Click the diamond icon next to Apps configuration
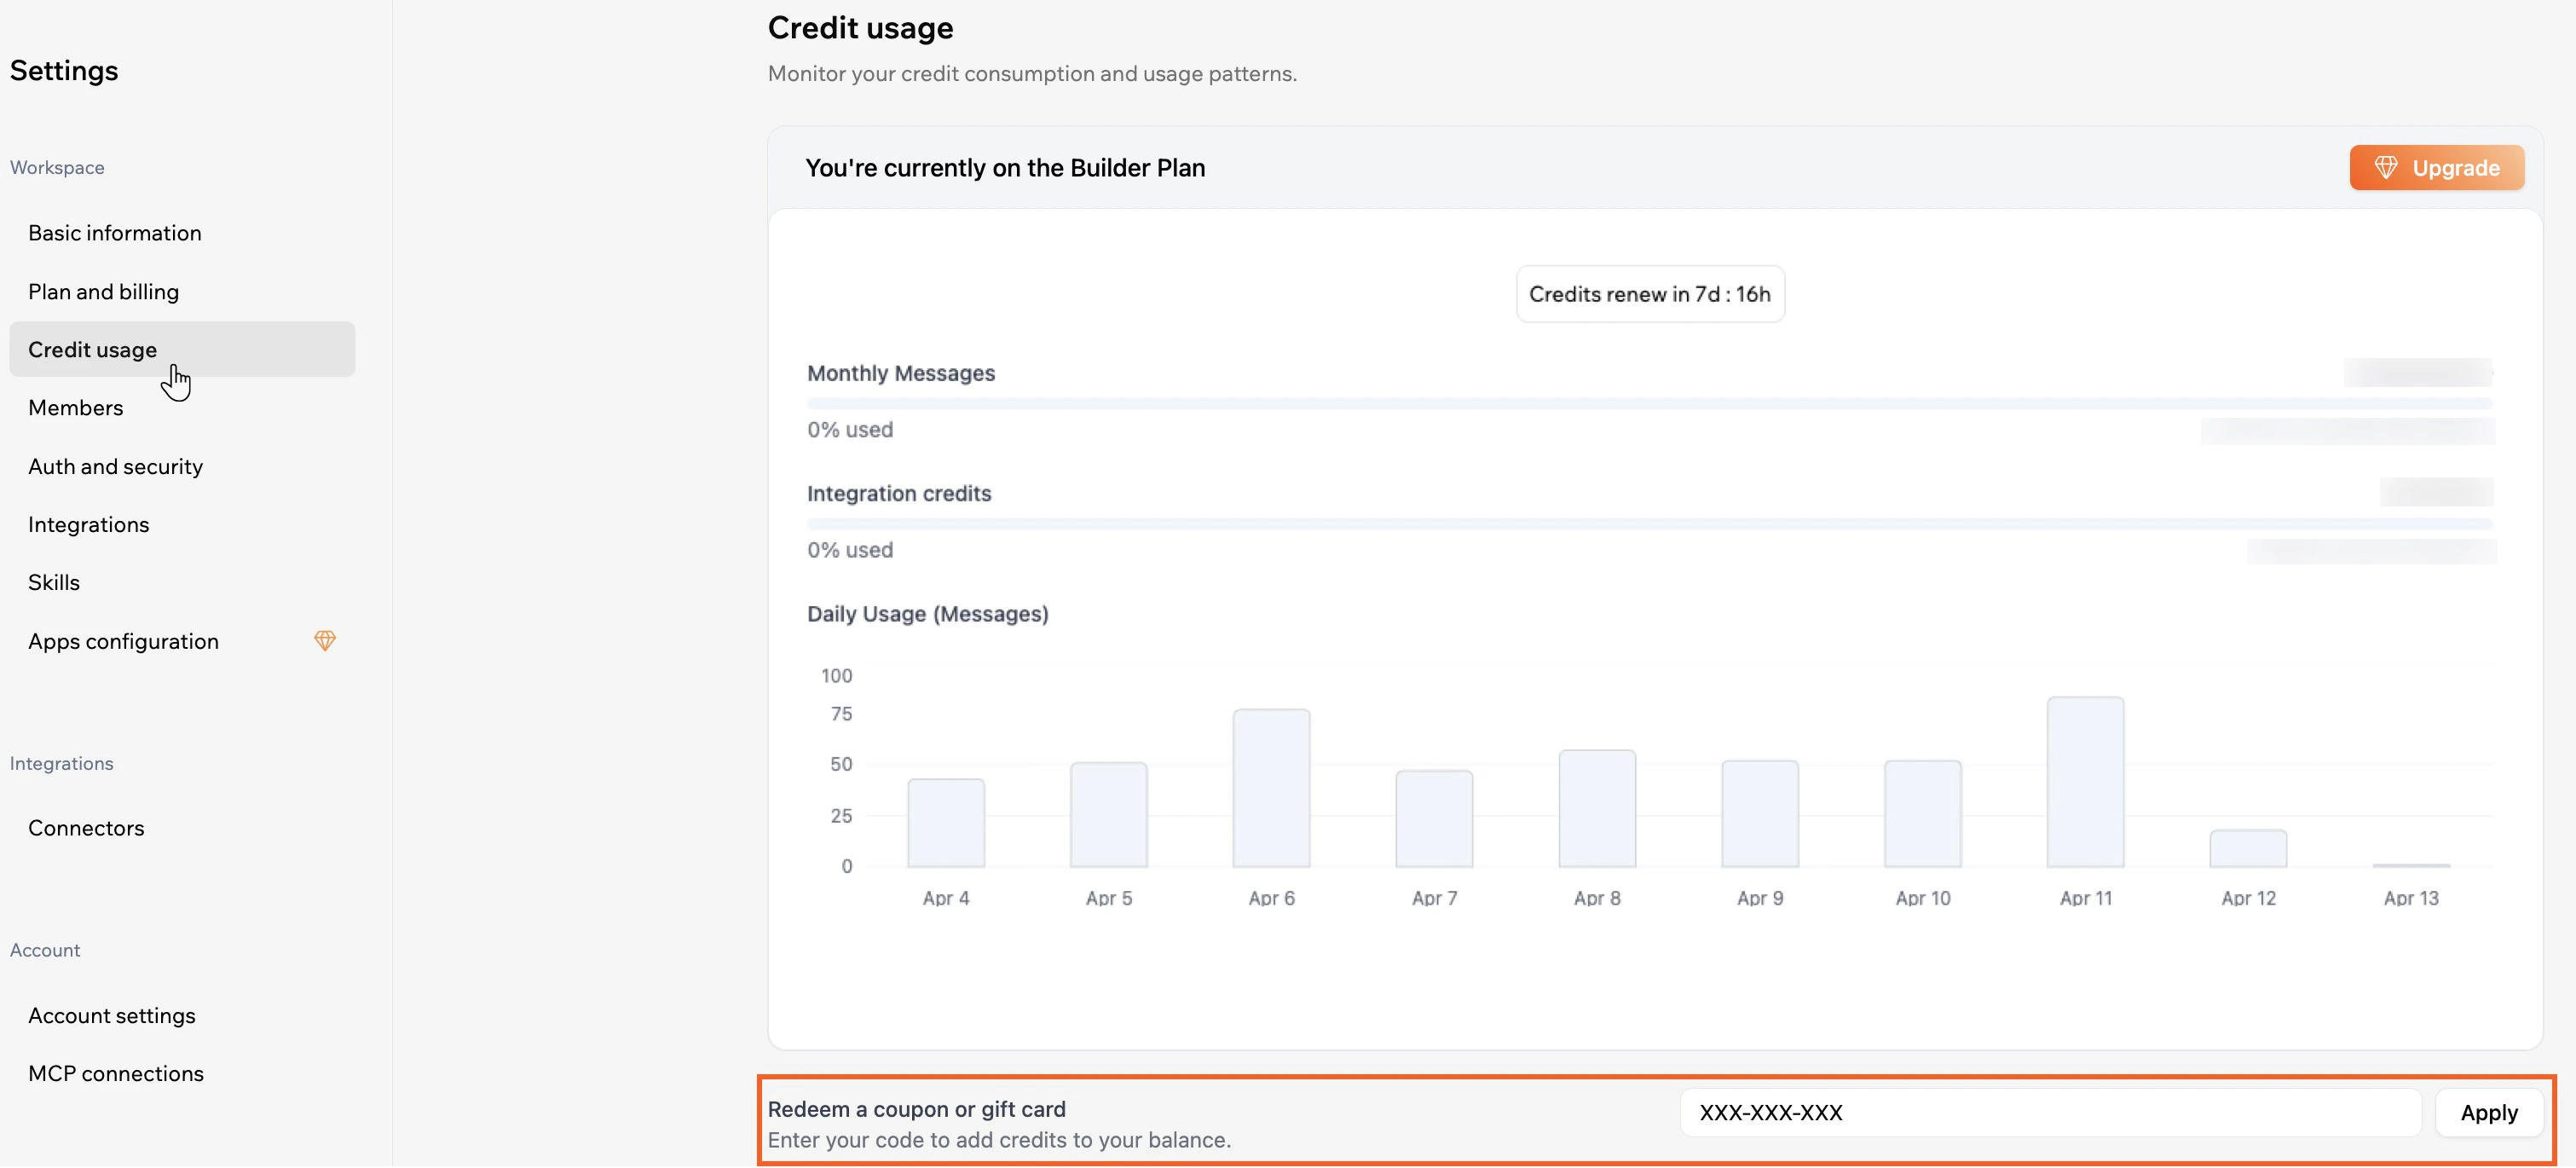 (324, 641)
